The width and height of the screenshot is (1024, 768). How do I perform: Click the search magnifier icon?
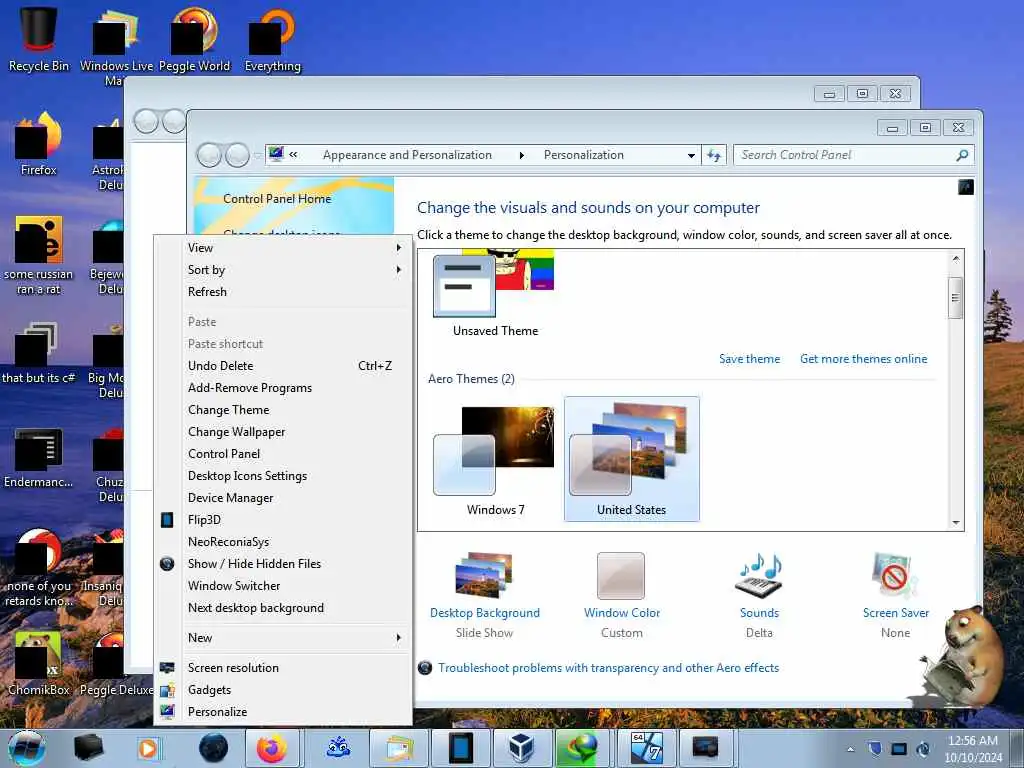tap(961, 155)
